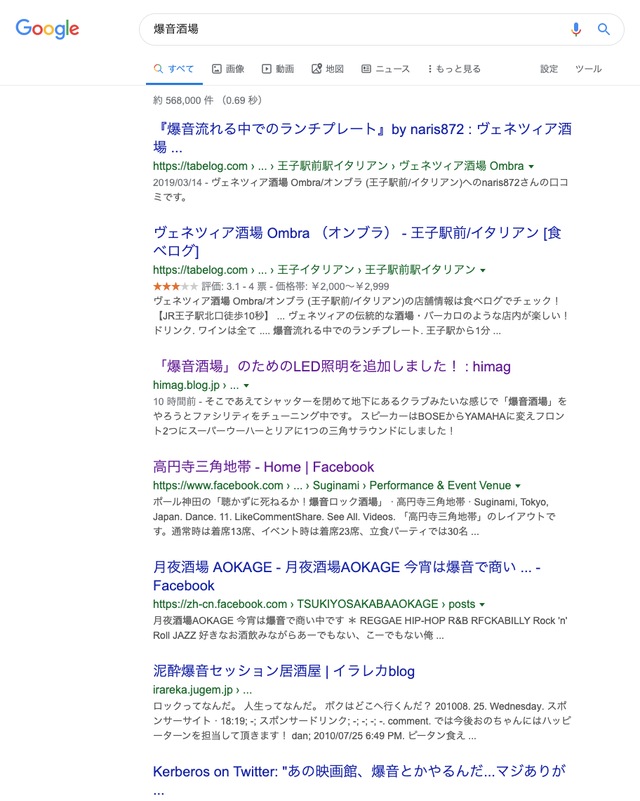Click the snippet starting with 10 時間前
This screenshot has width=640, height=801.
point(360,416)
